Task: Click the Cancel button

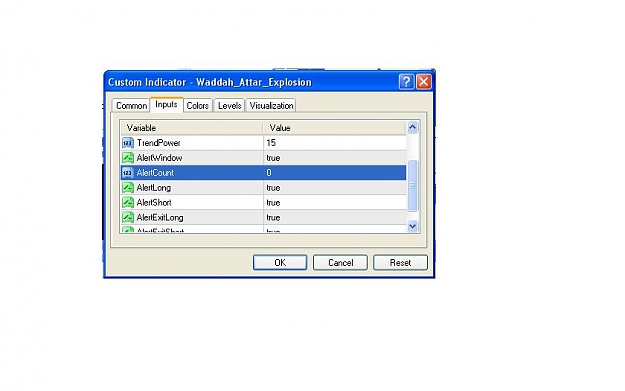Action: click(340, 263)
